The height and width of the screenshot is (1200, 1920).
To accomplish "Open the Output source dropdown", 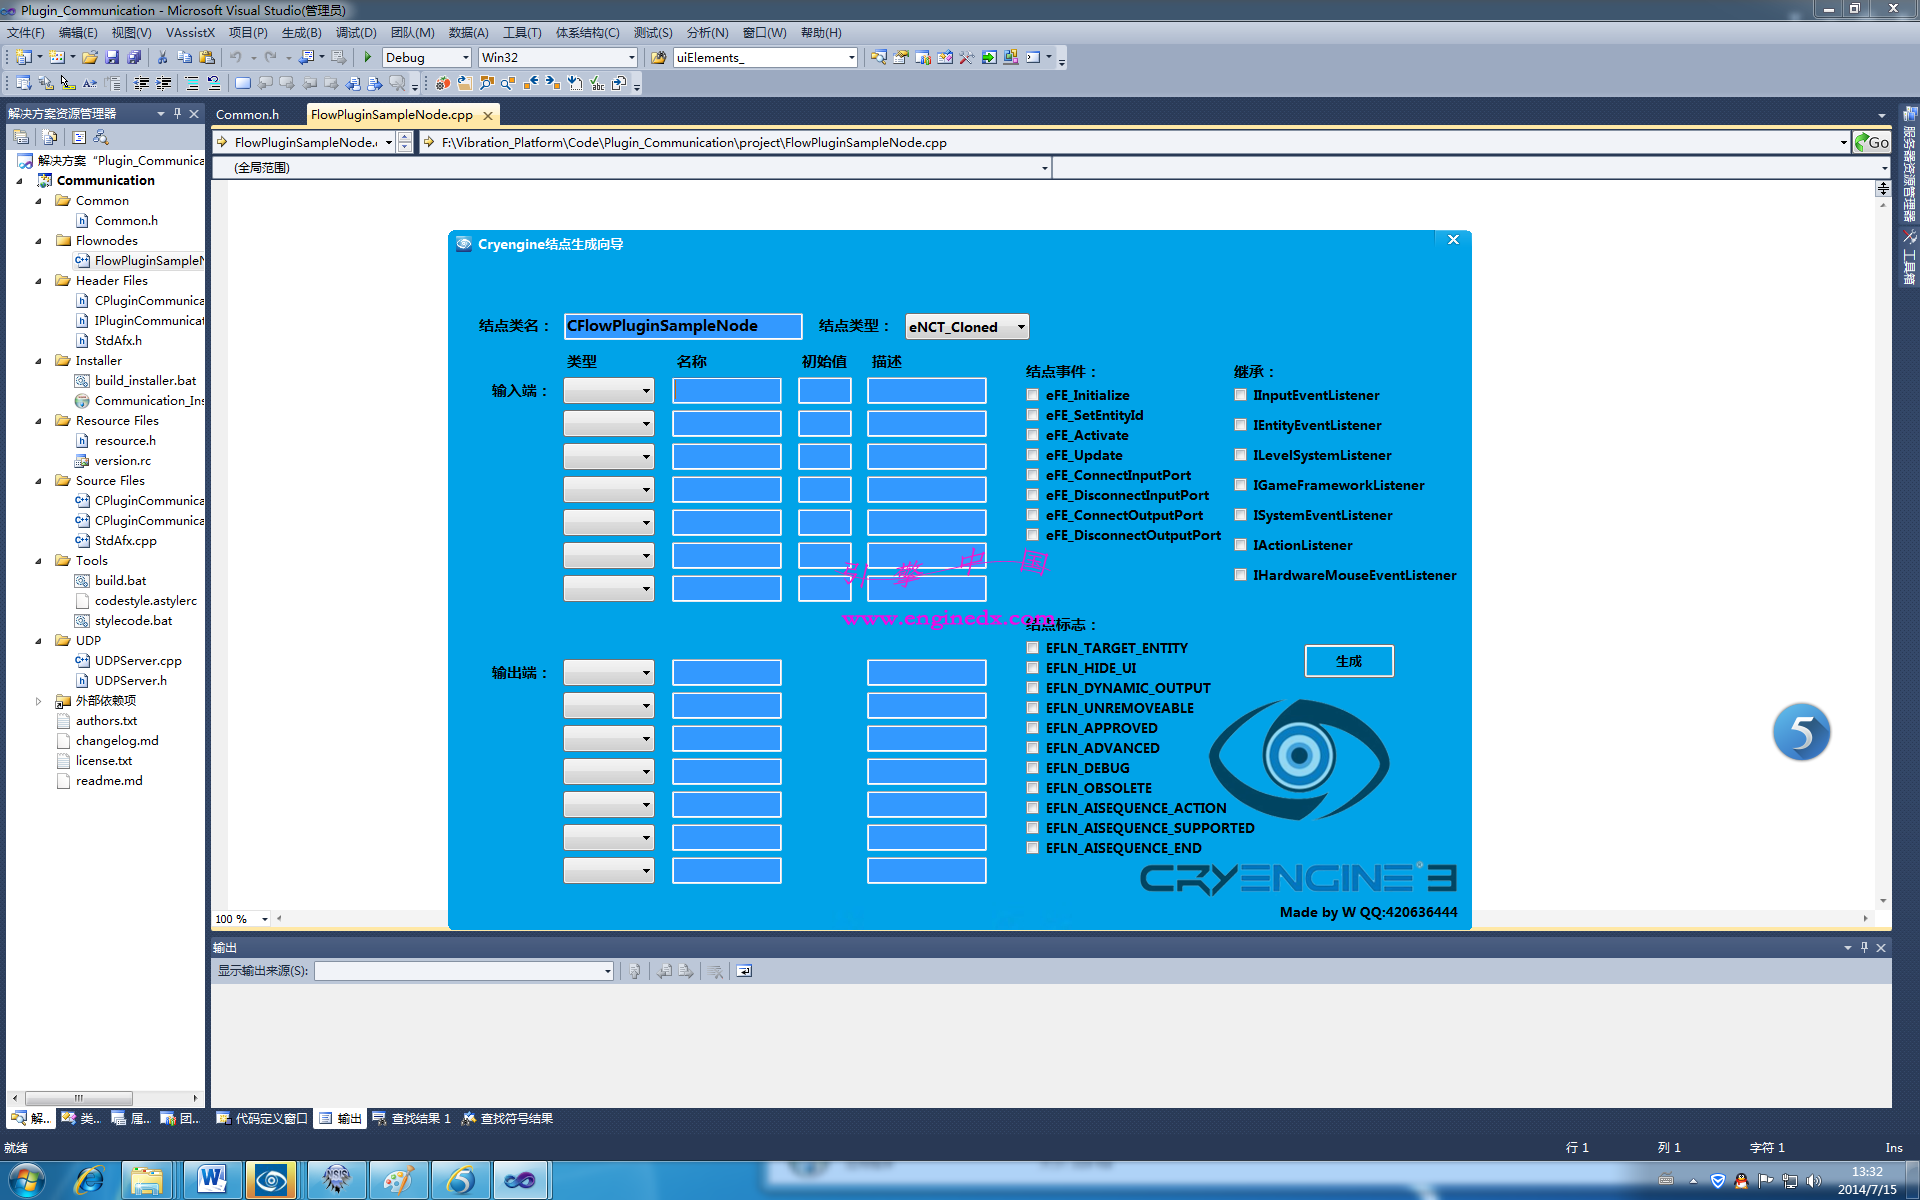I will [x=464, y=971].
